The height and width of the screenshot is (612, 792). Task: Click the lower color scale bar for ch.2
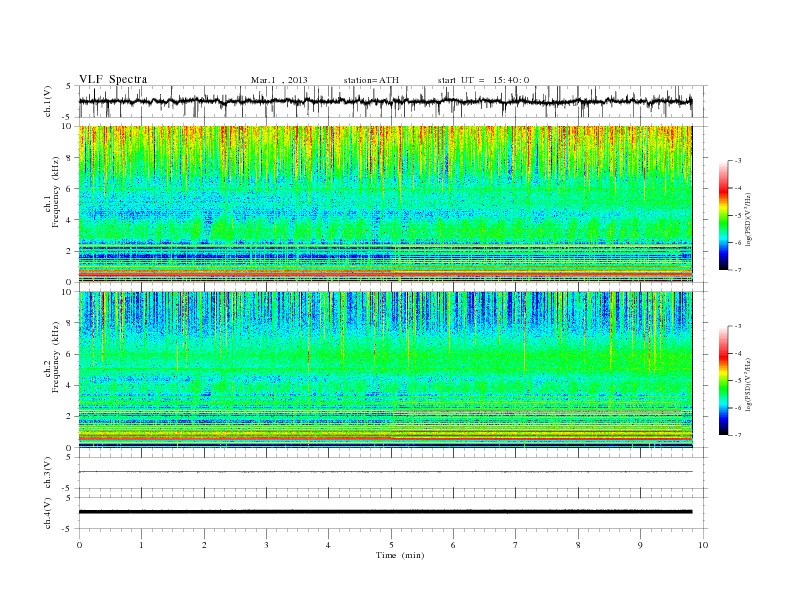724,380
